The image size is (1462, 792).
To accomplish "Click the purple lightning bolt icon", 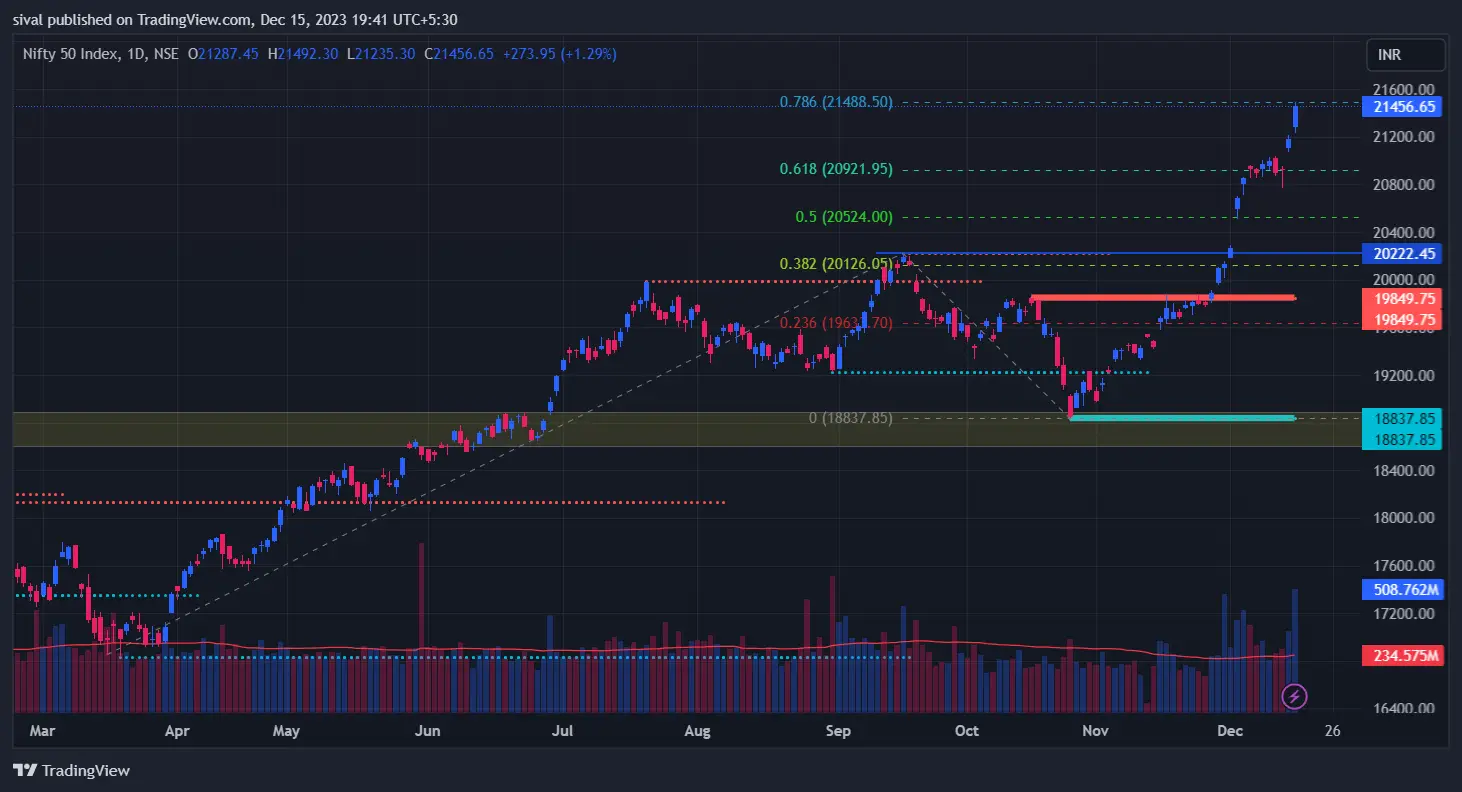I will 1294,696.
